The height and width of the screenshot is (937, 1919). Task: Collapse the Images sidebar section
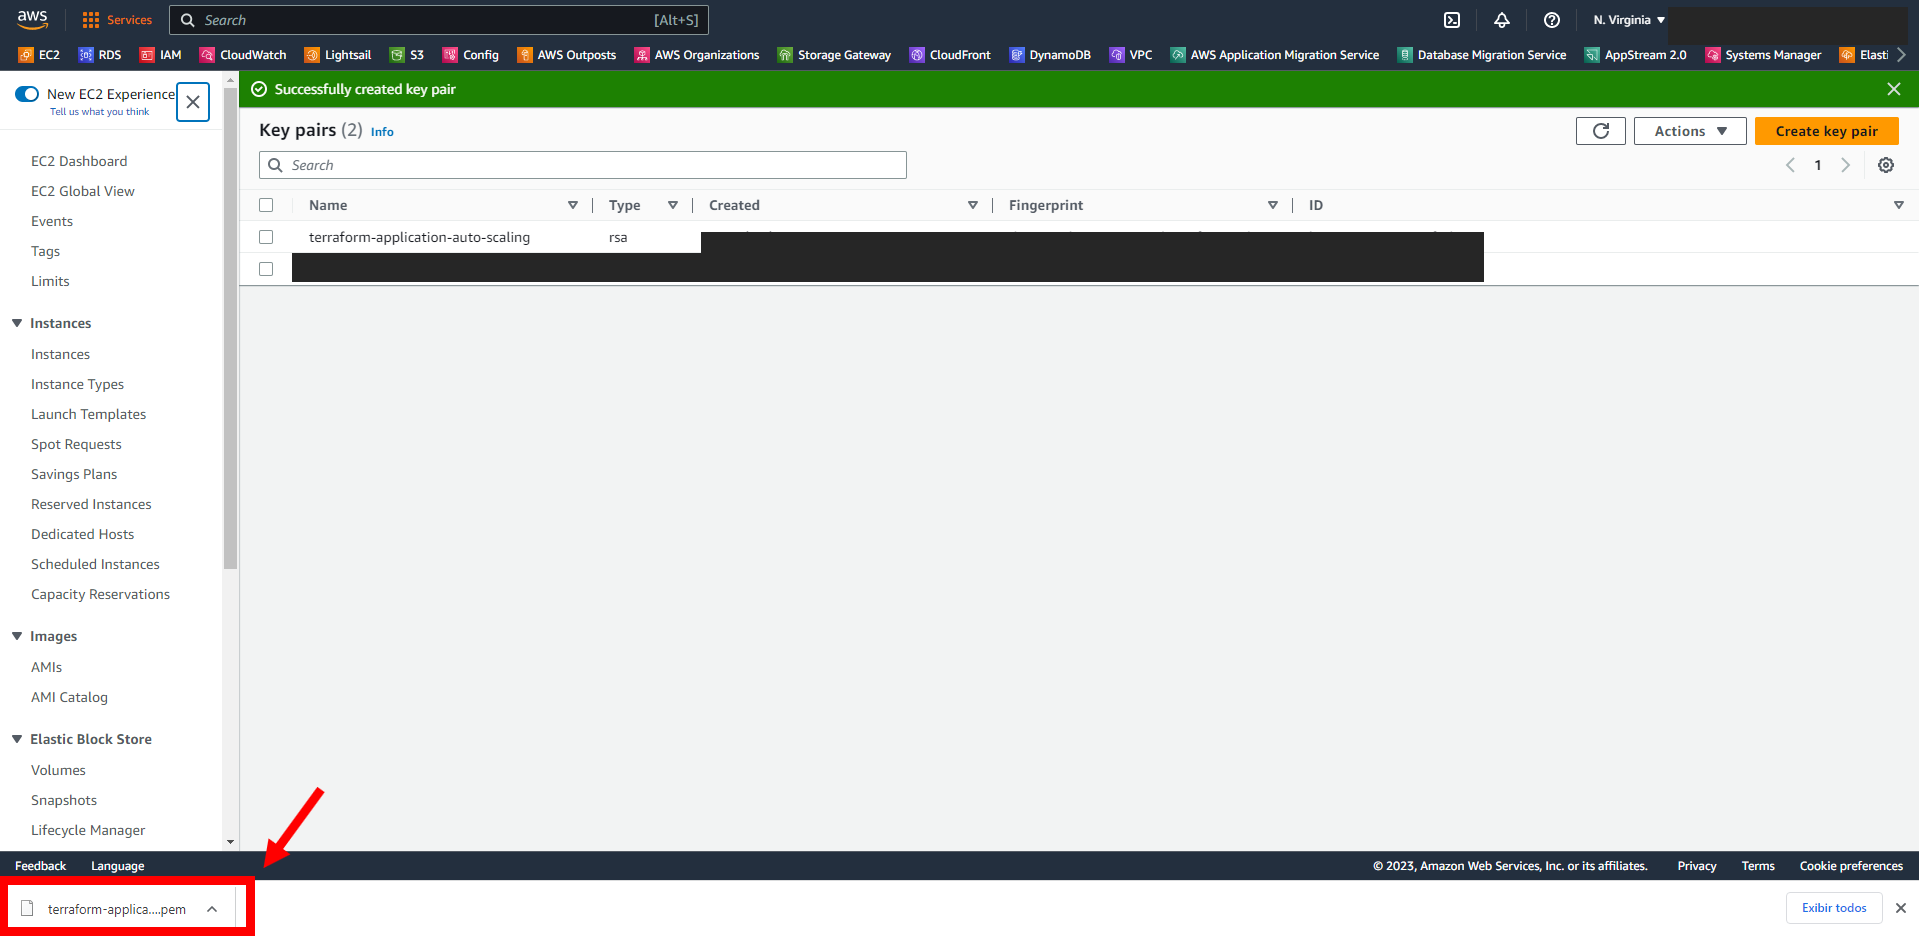(17, 636)
